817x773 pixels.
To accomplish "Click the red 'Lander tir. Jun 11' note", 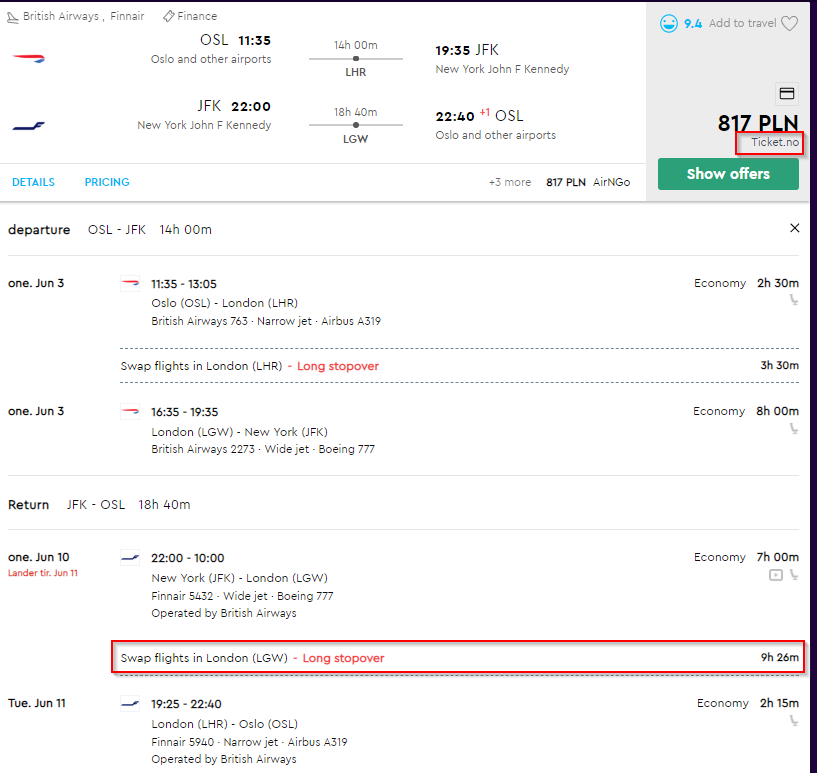I will tap(43, 573).
